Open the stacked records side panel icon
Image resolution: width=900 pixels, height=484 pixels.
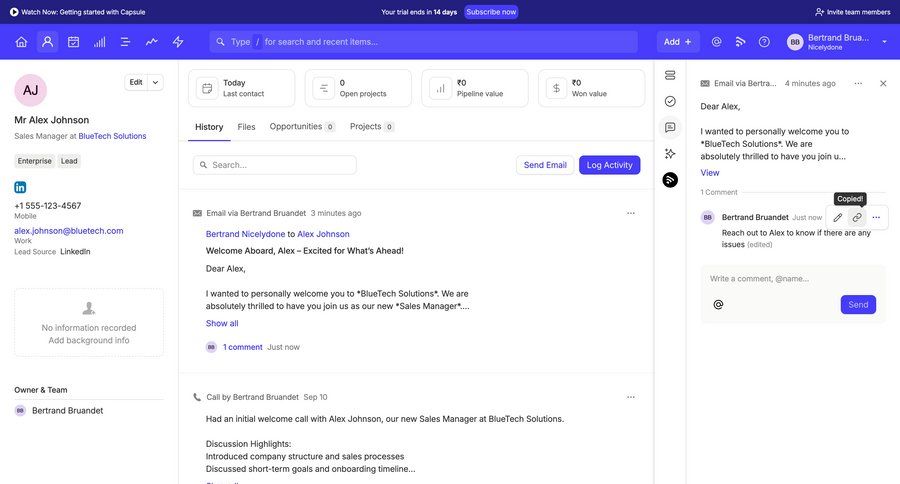(x=670, y=75)
